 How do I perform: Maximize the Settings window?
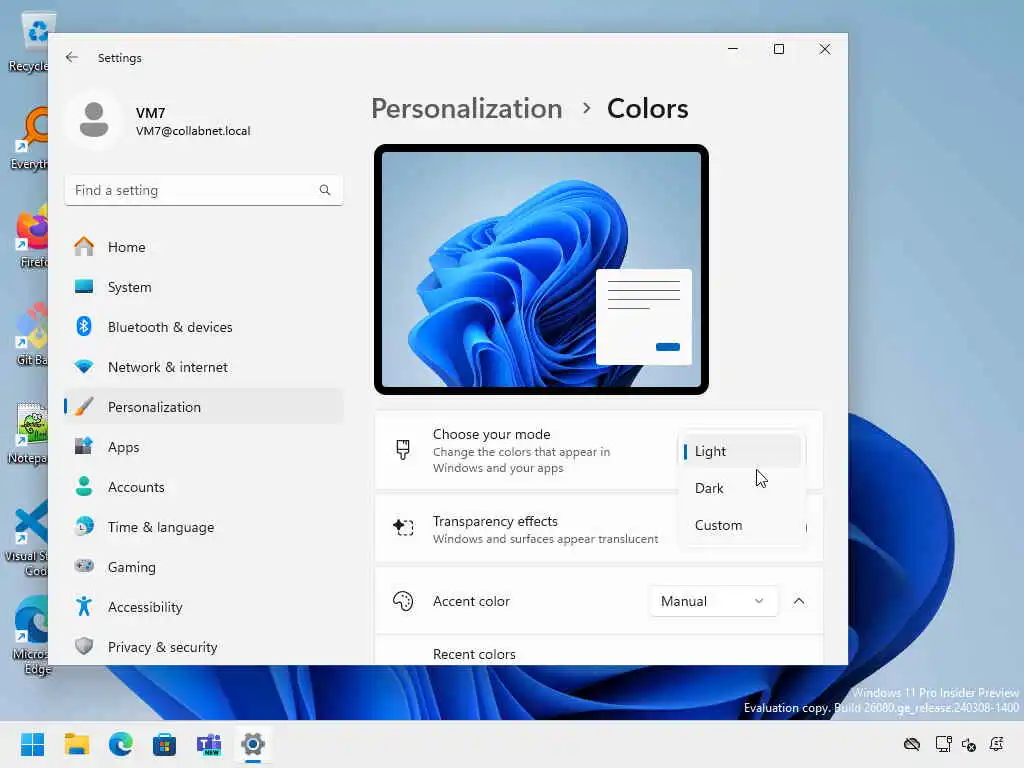click(x=778, y=49)
